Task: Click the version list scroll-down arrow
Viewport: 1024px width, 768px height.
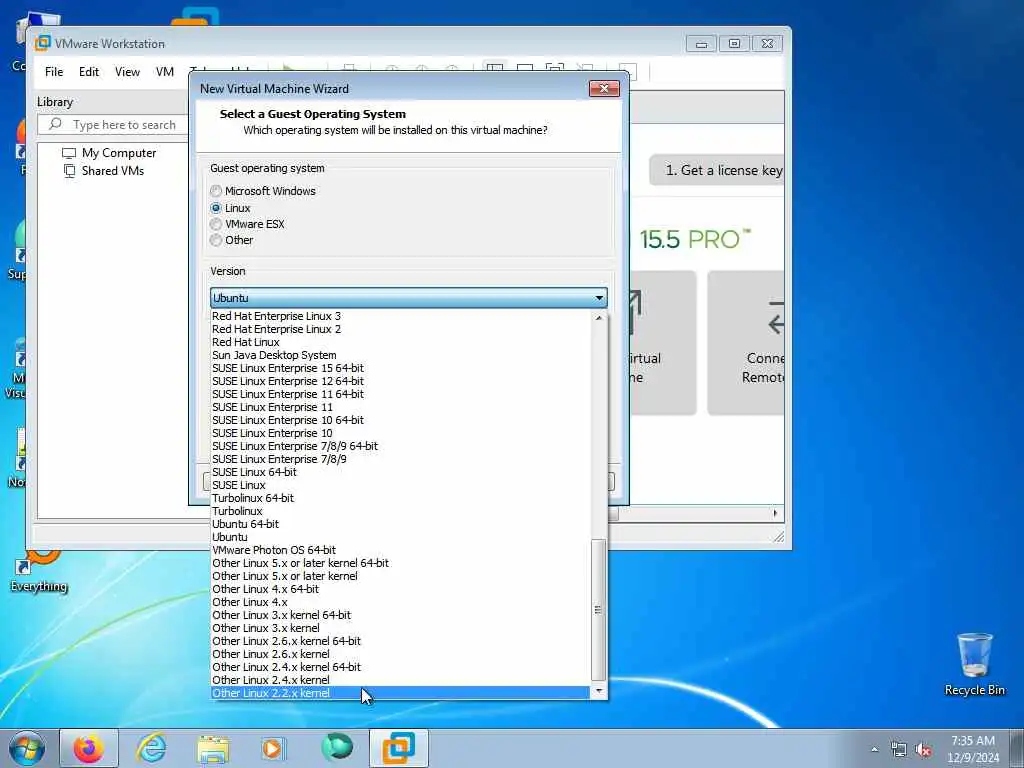Action: [599, 691]
